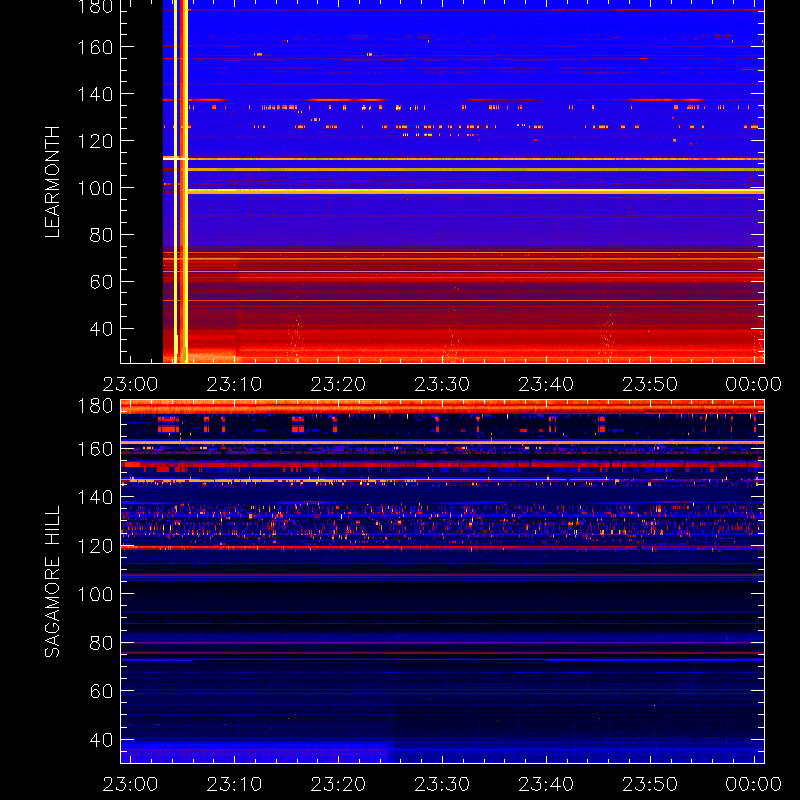Click the 23:10 time label under Learmonth plot
This screenshot has width=800, height=800.
[234, 384]
